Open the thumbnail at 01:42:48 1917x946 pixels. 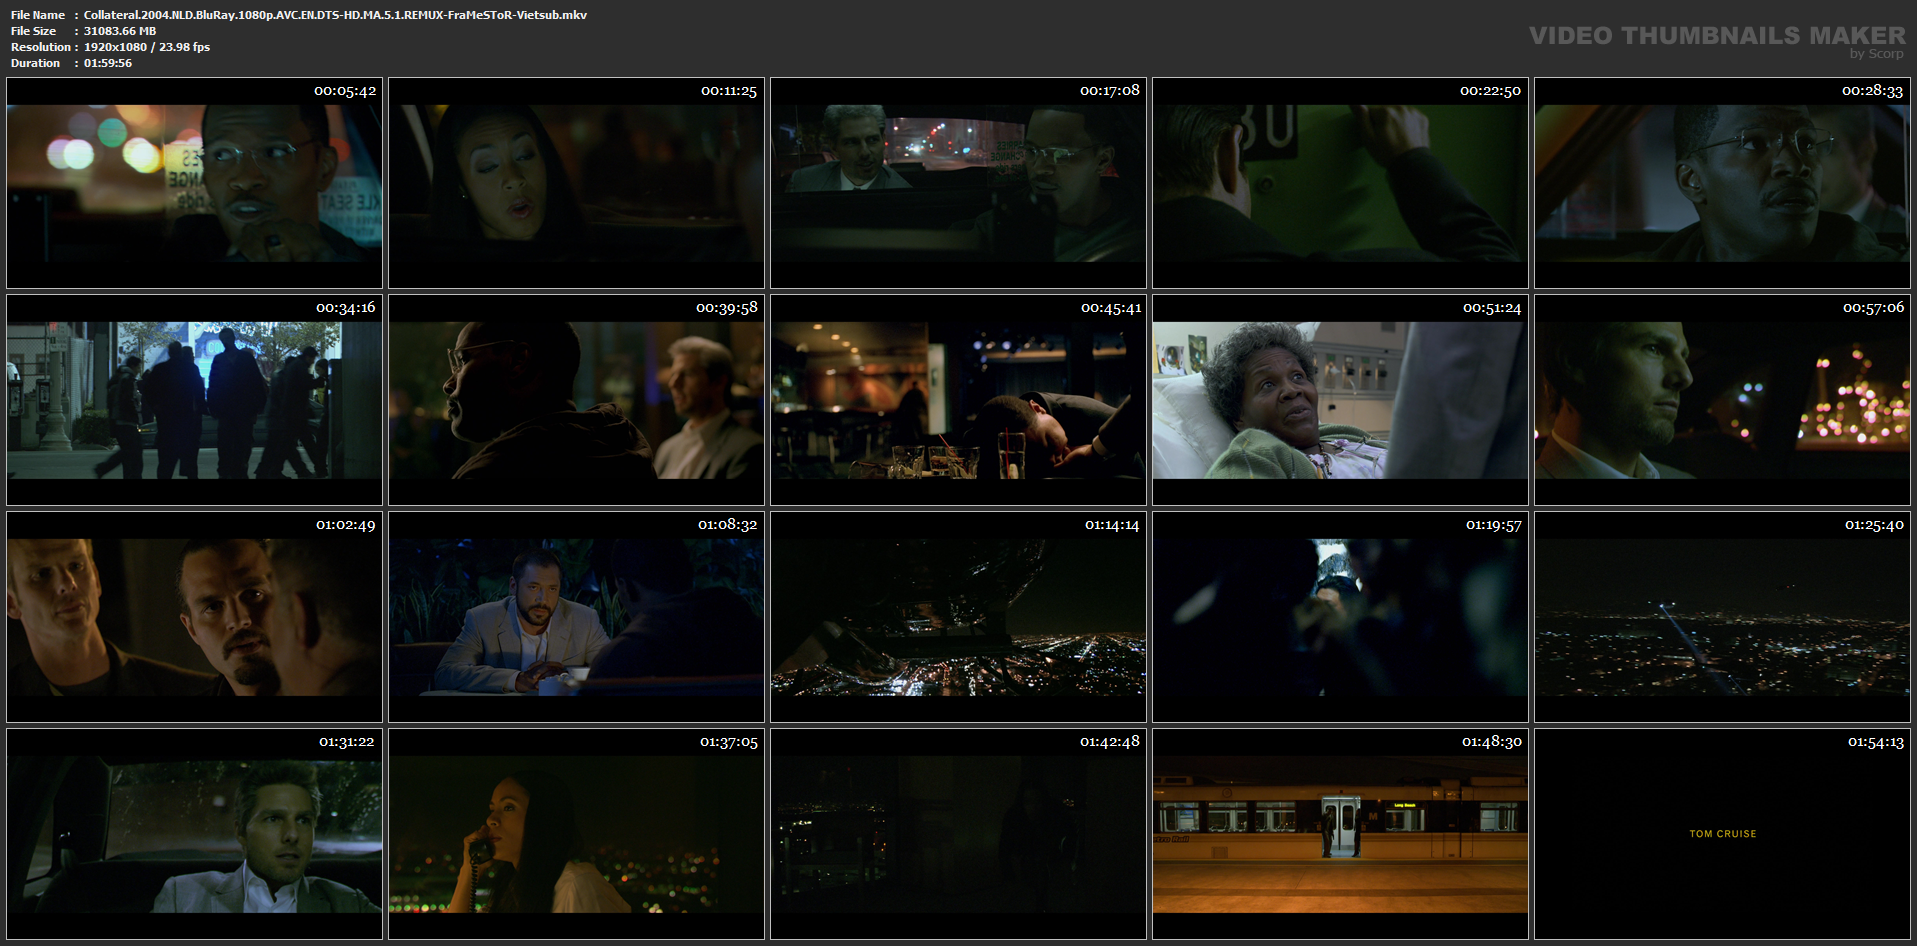point(958,834)
